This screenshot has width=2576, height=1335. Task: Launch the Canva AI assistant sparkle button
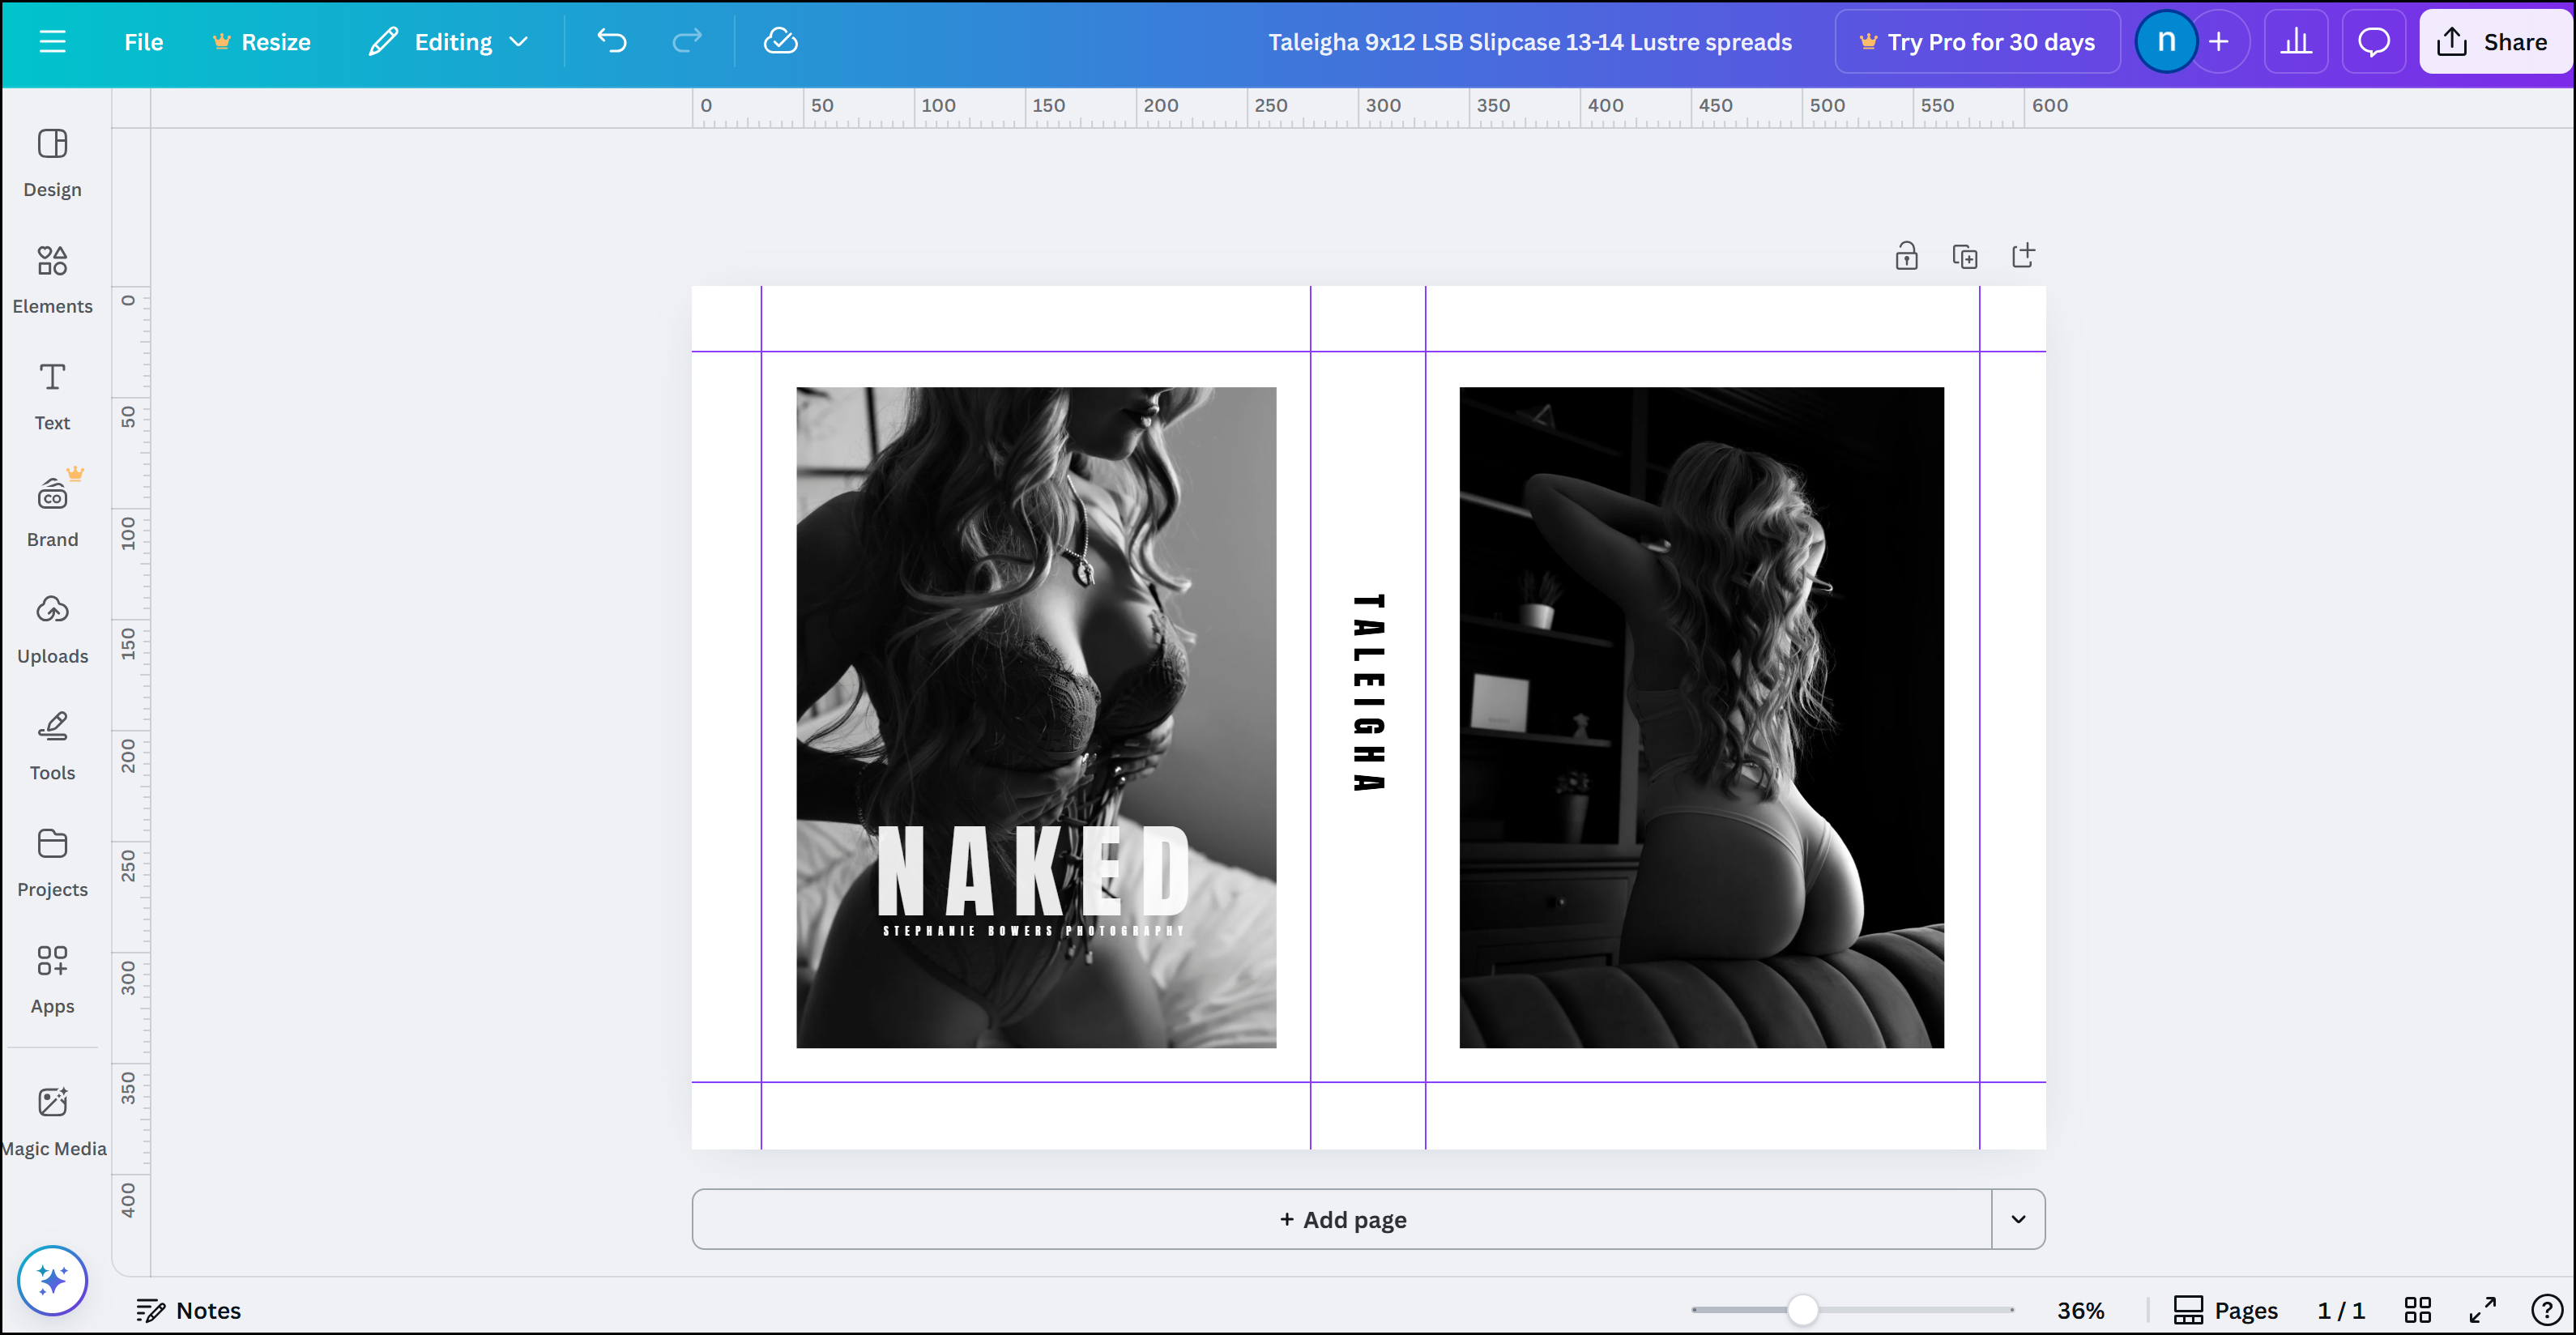(x=52, y=1280)
